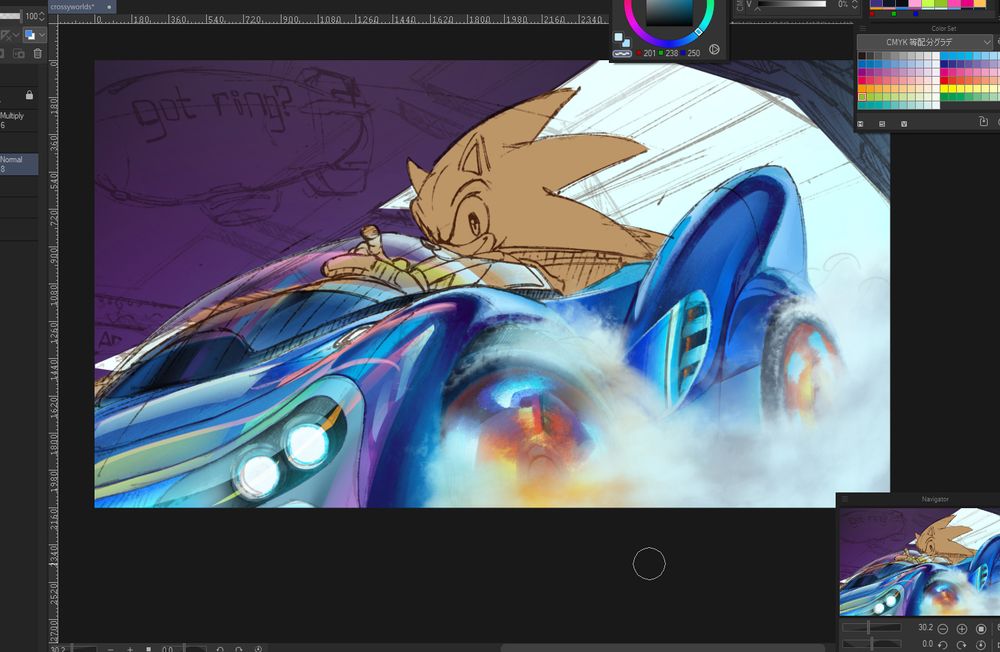Click the hue ring handle on color wheel
The image size is (1000, 652).
(x=698, y=31)
